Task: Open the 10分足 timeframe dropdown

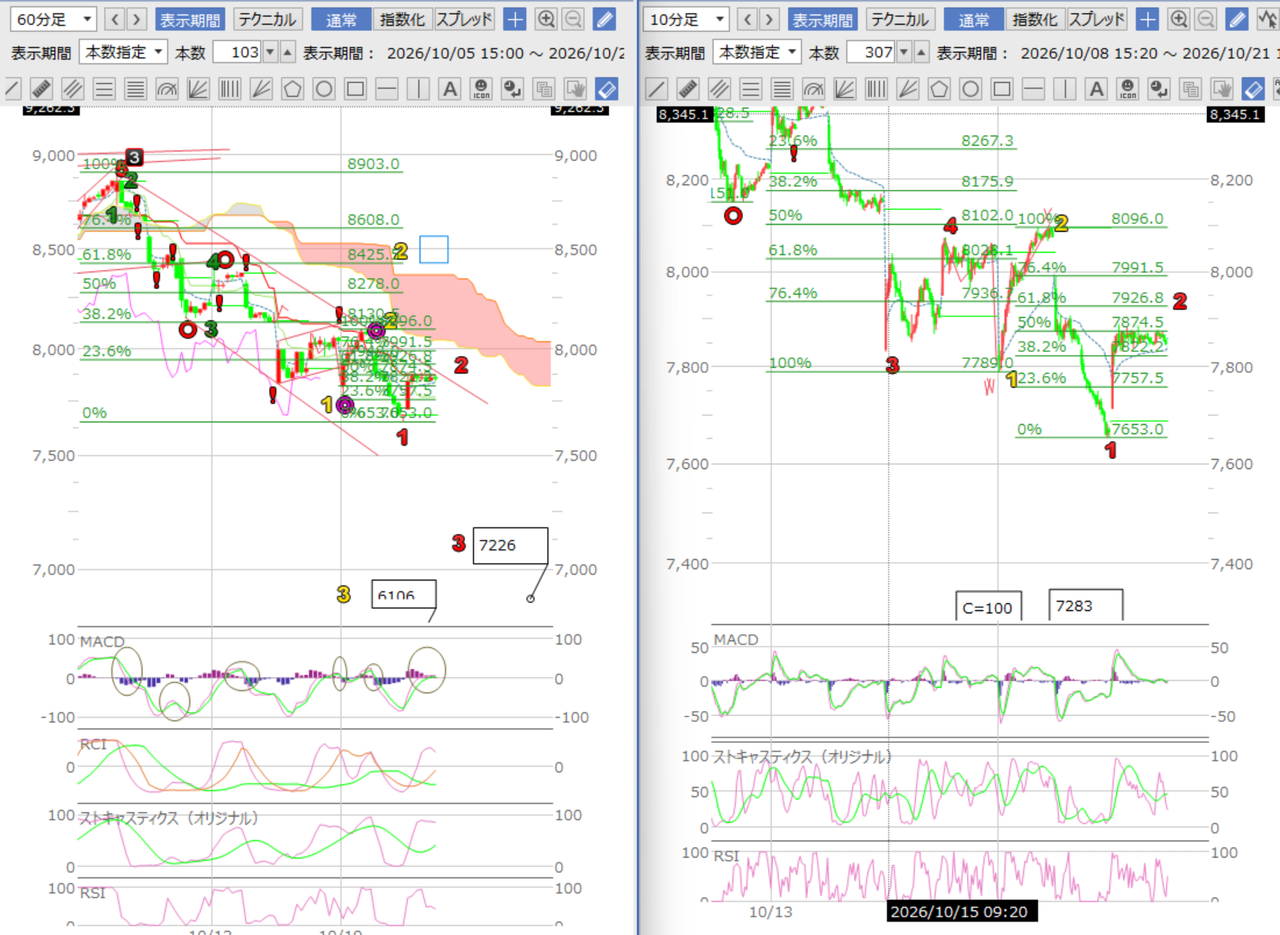Action: coord(686,19)
